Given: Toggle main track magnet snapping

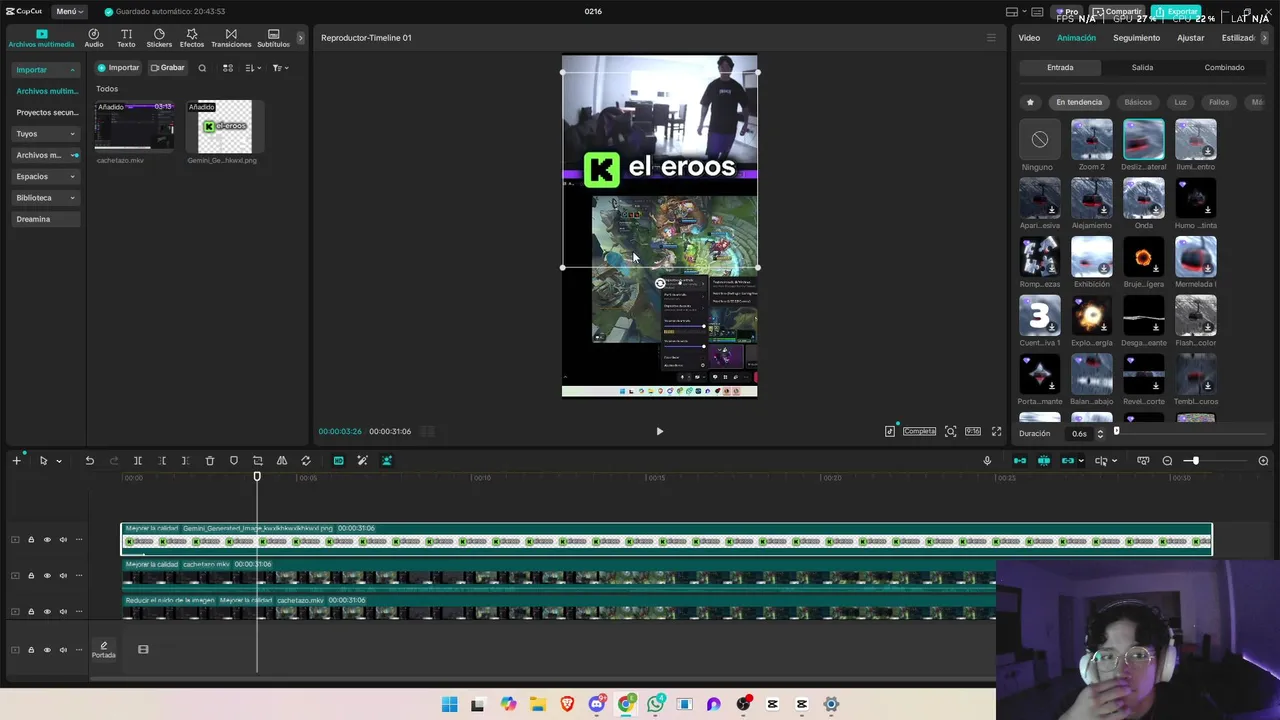Looking at the screenshot, I should 1020,461.
